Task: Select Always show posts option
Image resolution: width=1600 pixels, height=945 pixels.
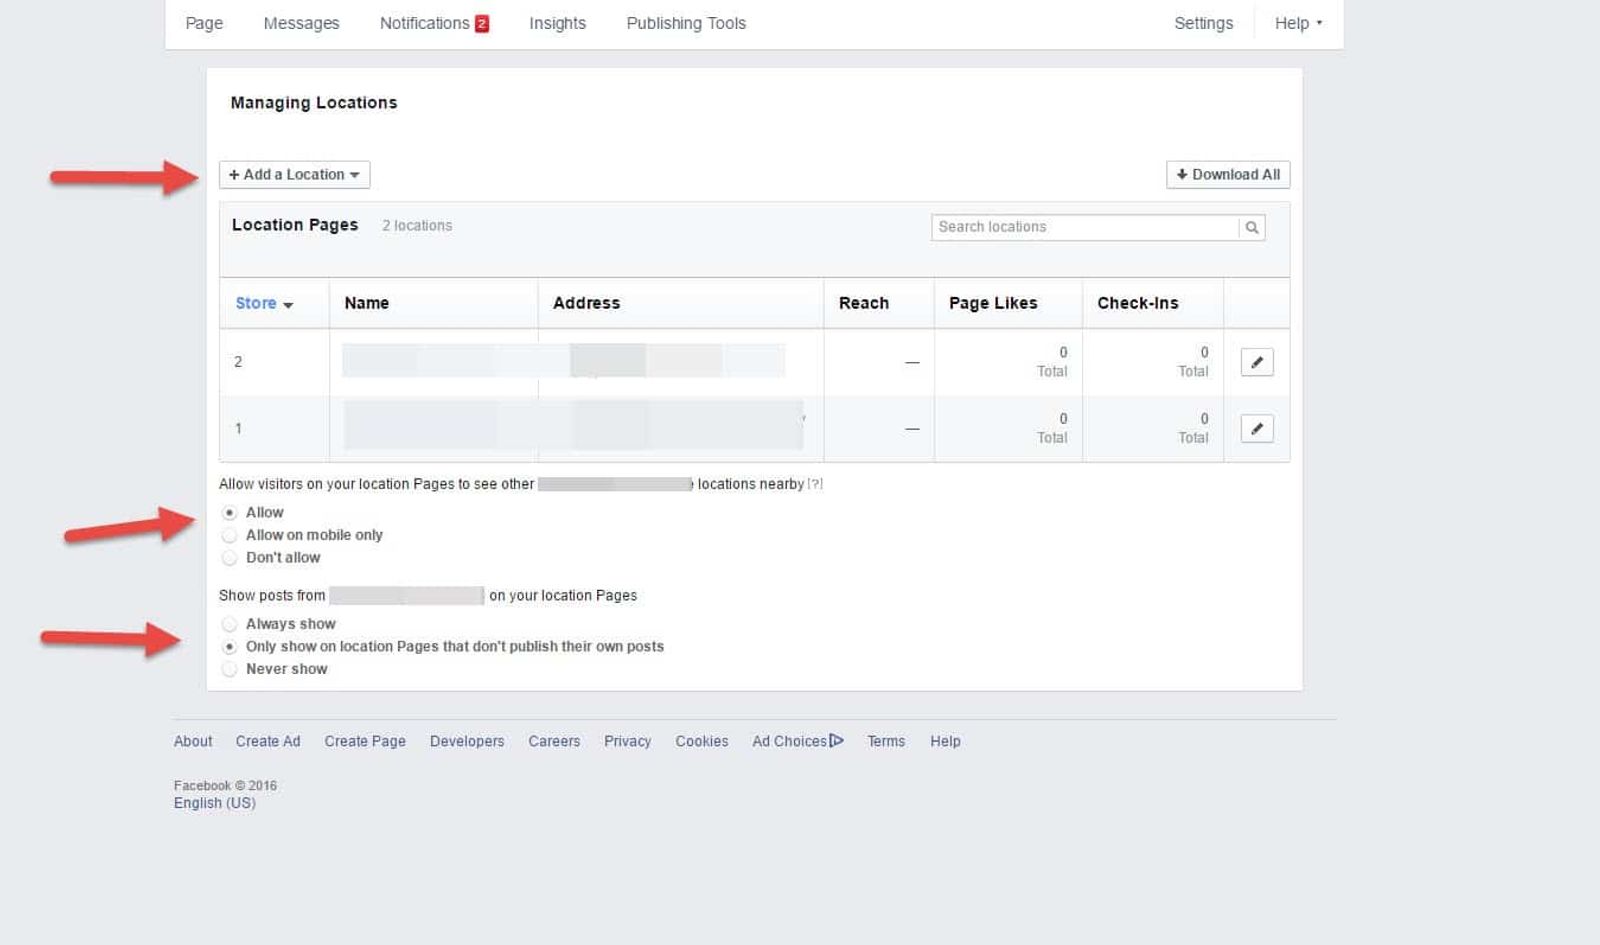Action: pyautogui.click(x=230, y=624)
